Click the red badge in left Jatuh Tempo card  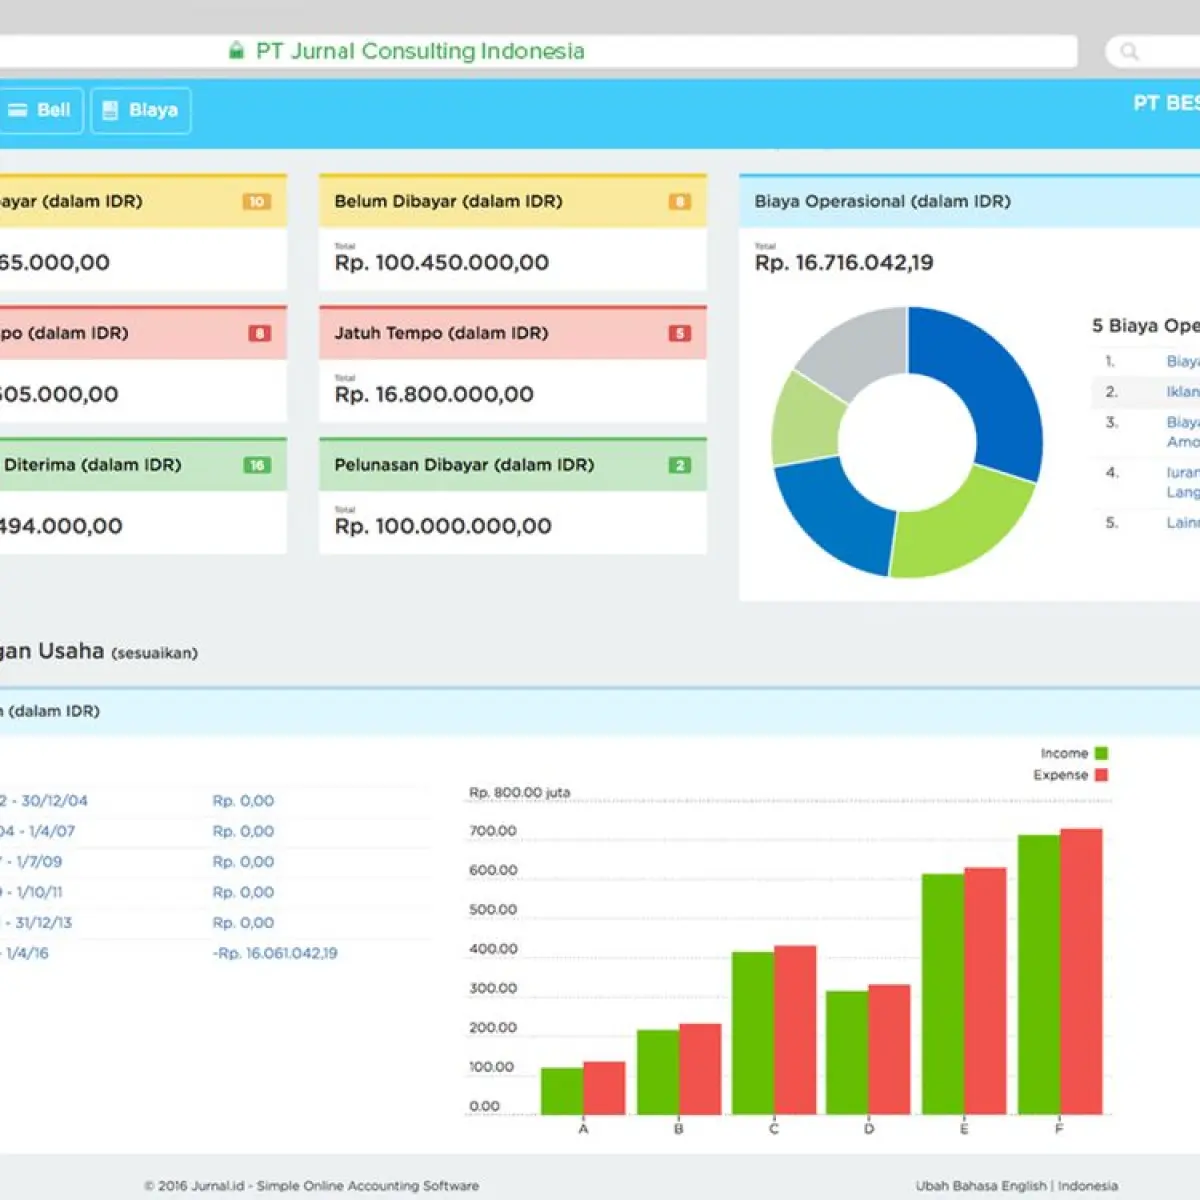259,334
